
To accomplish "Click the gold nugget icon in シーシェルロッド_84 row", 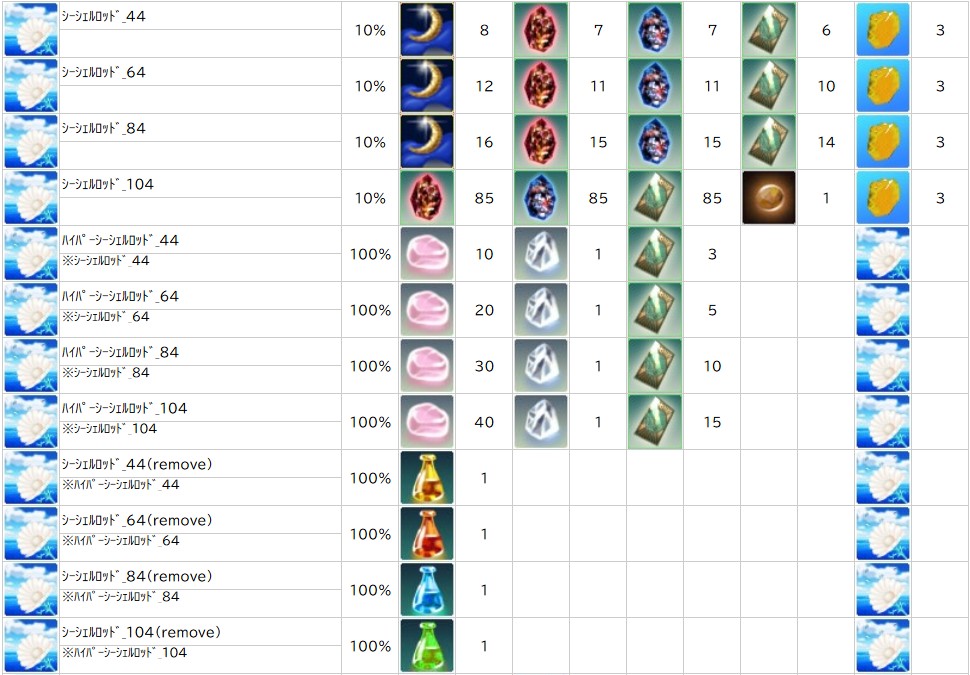I will coord(883,142).
